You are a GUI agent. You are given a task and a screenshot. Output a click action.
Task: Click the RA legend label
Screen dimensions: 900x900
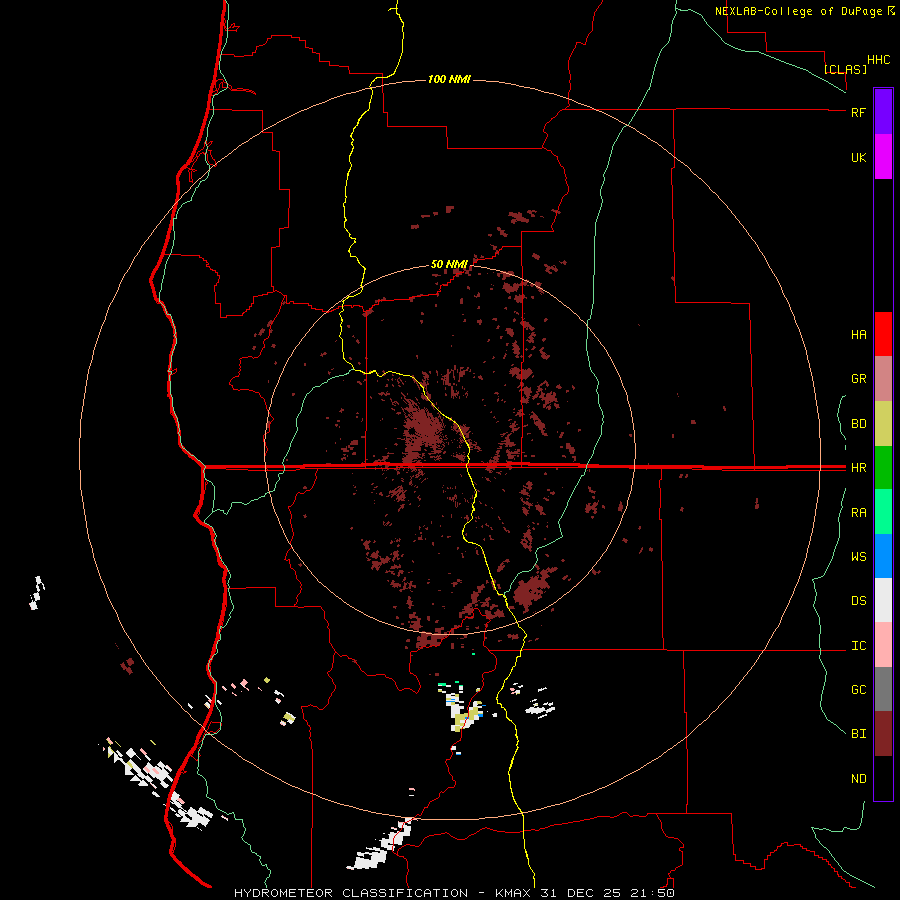pos(858,513)
